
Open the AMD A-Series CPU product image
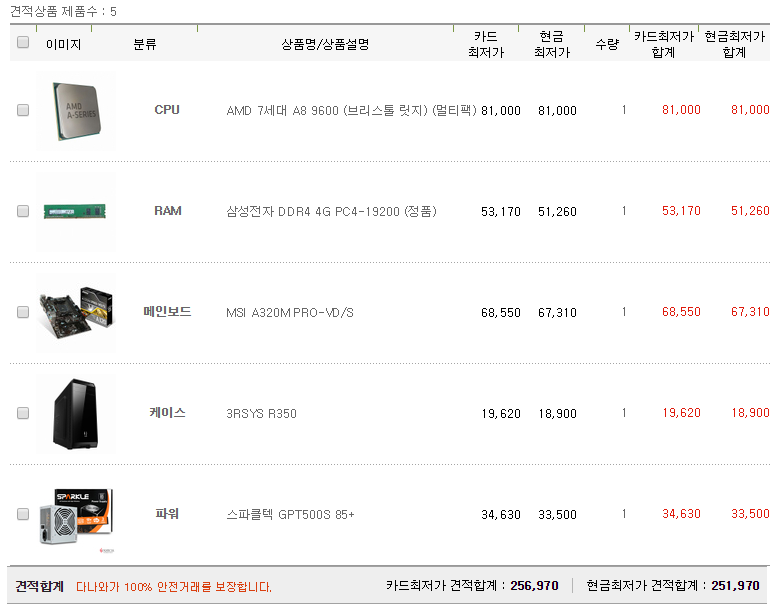coord(76,111)
